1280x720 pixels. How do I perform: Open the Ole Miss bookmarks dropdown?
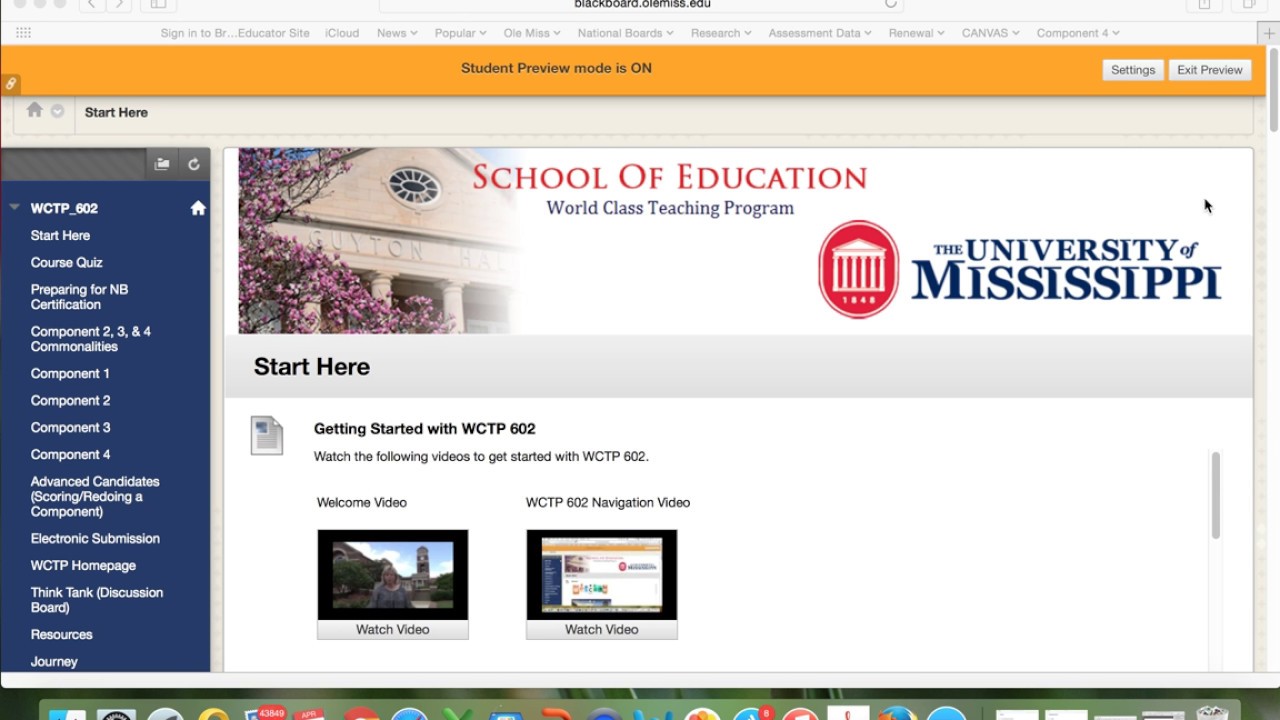point(532,33)
